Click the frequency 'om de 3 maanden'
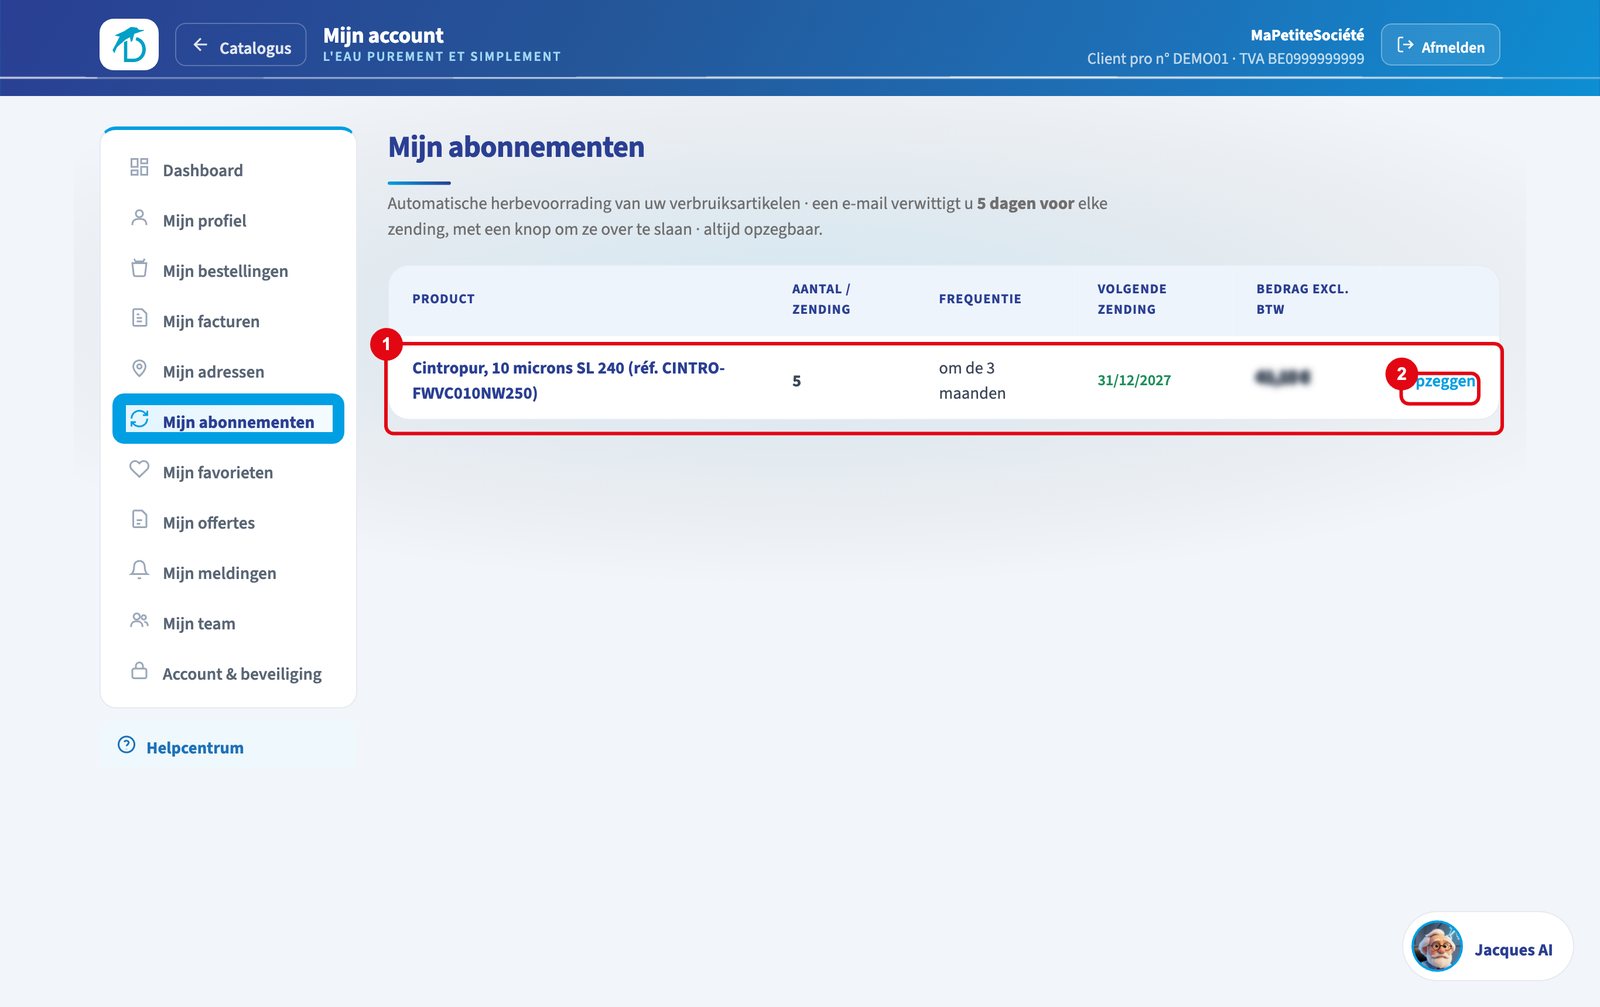1600x1007 pixels. click(x=972, y=380)
